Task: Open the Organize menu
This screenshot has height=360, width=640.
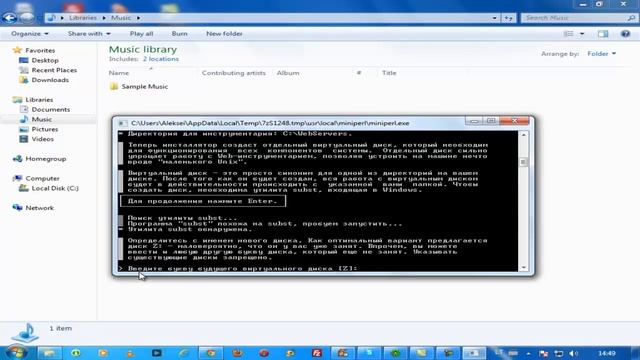Action: (x=30, y=33)
